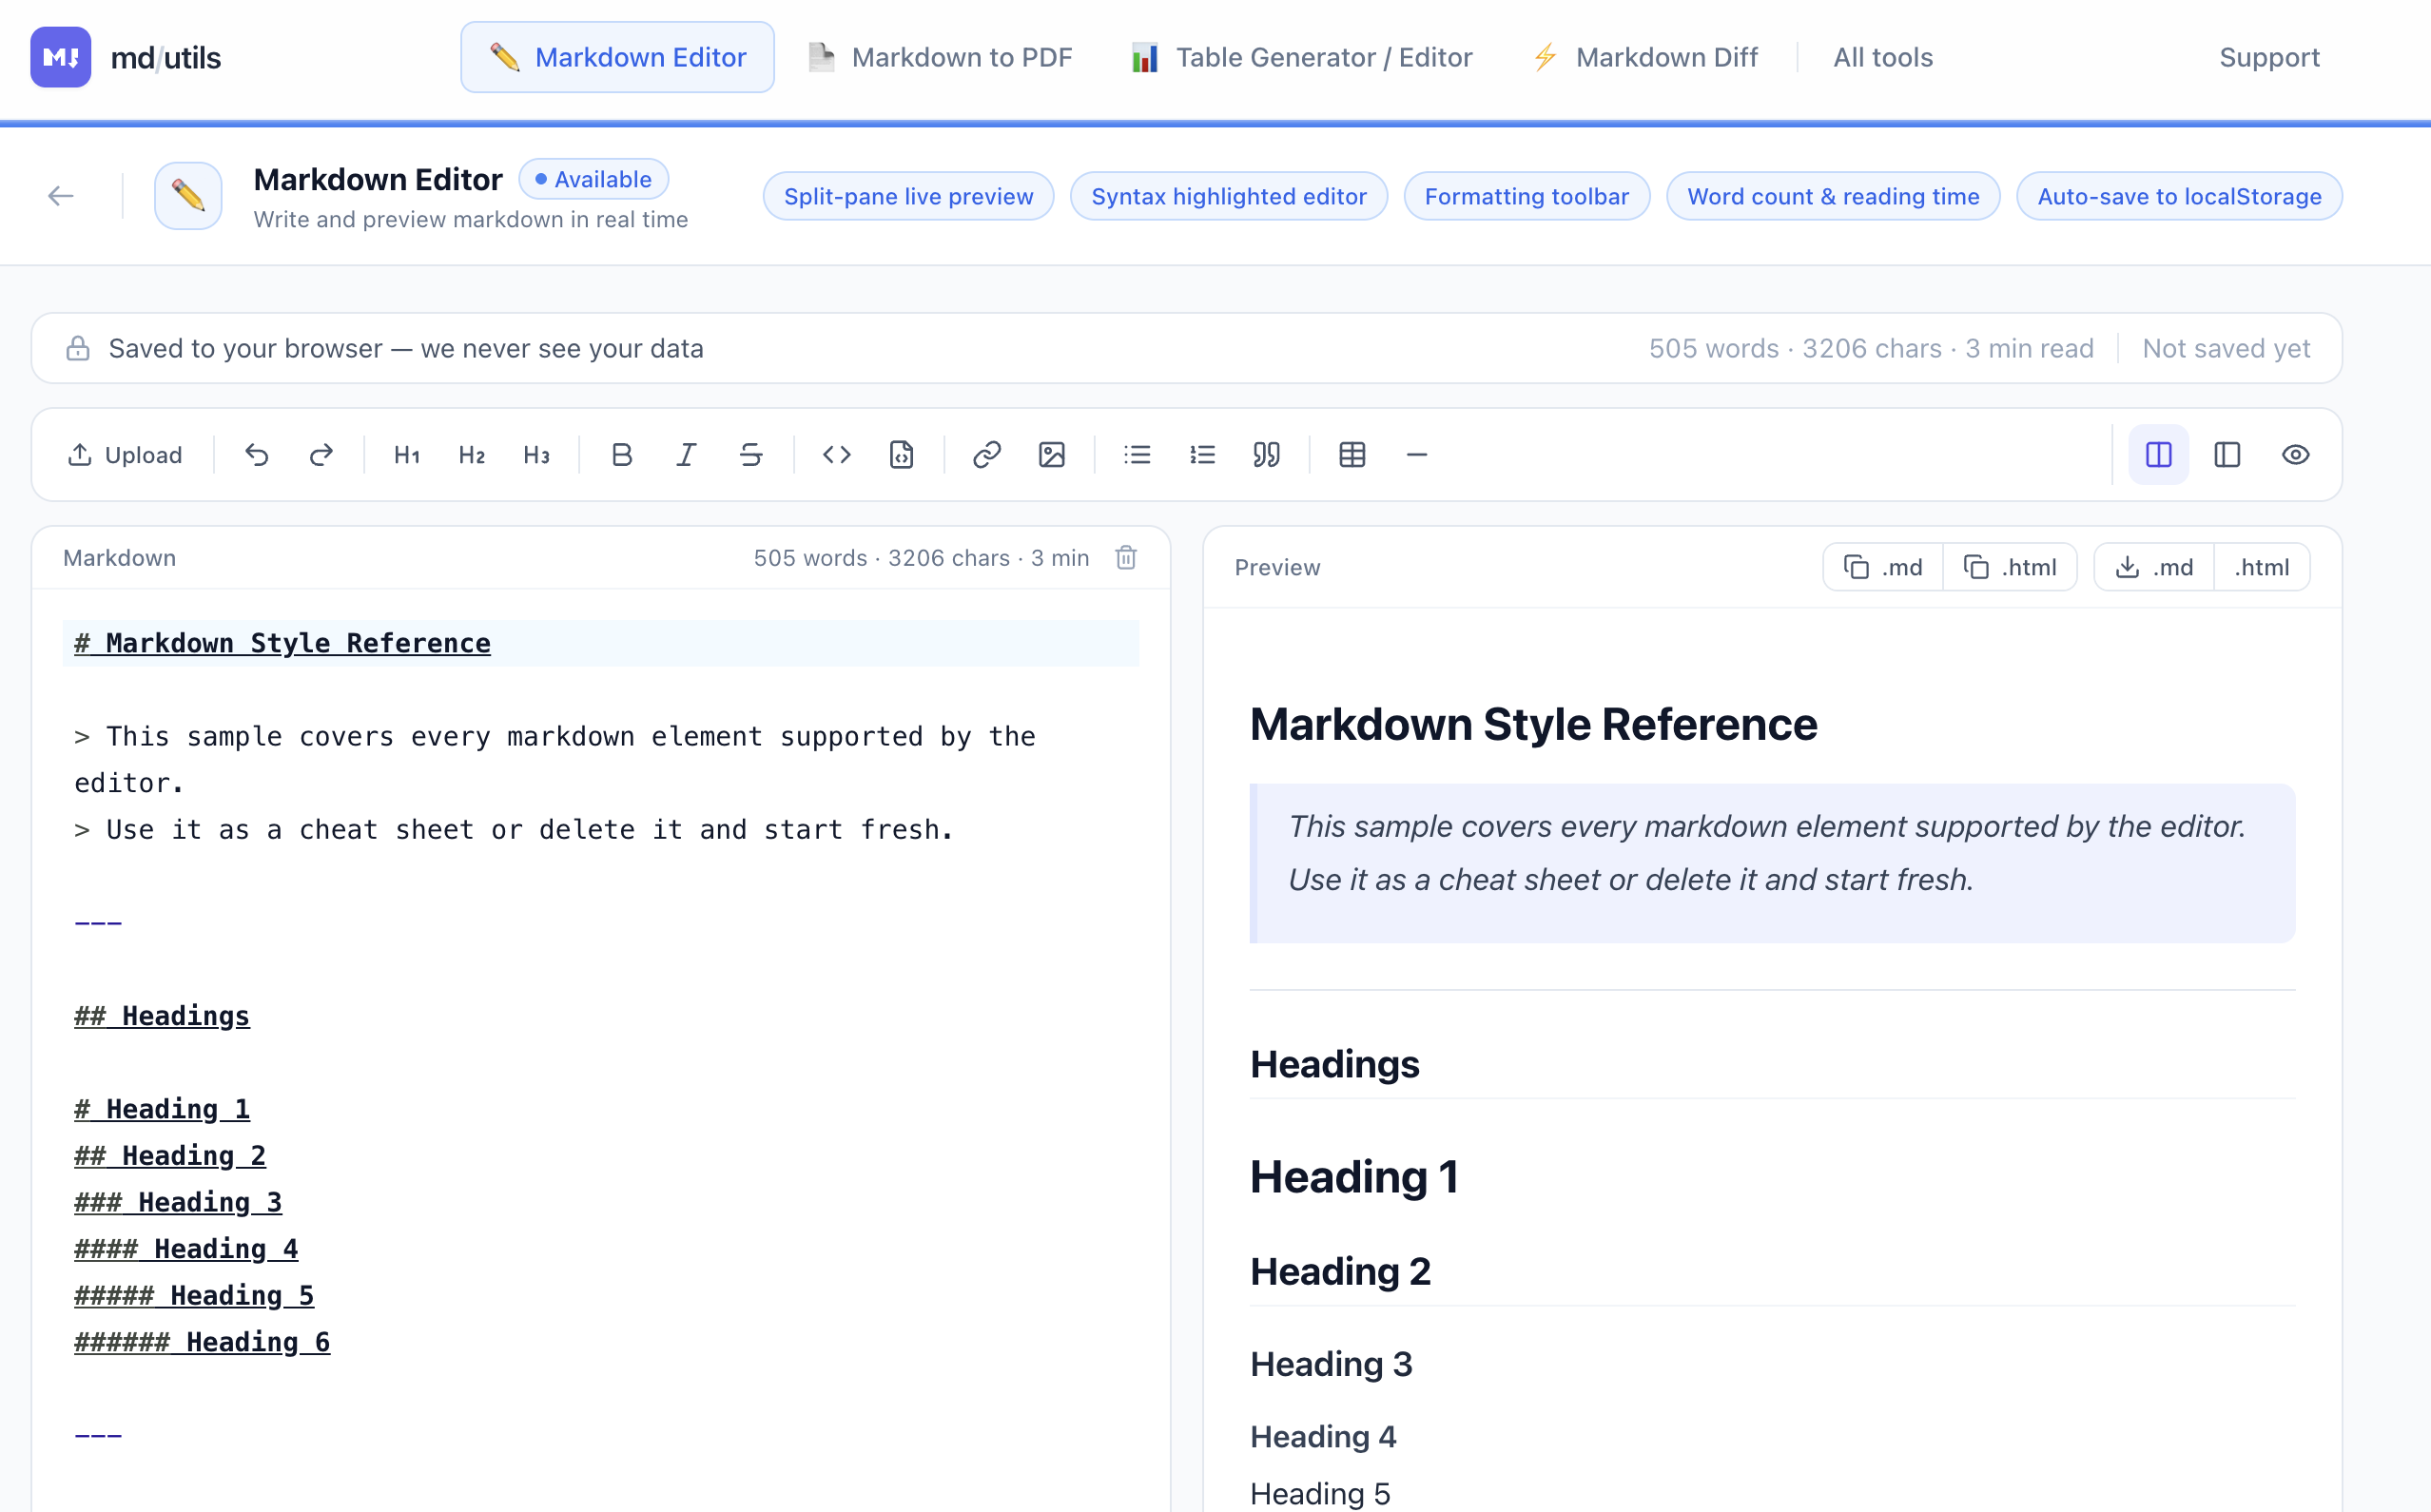This screenshot has width=2431, height=1512.
Task: Apply Heading 1 formatting
Action: [406, 455]
